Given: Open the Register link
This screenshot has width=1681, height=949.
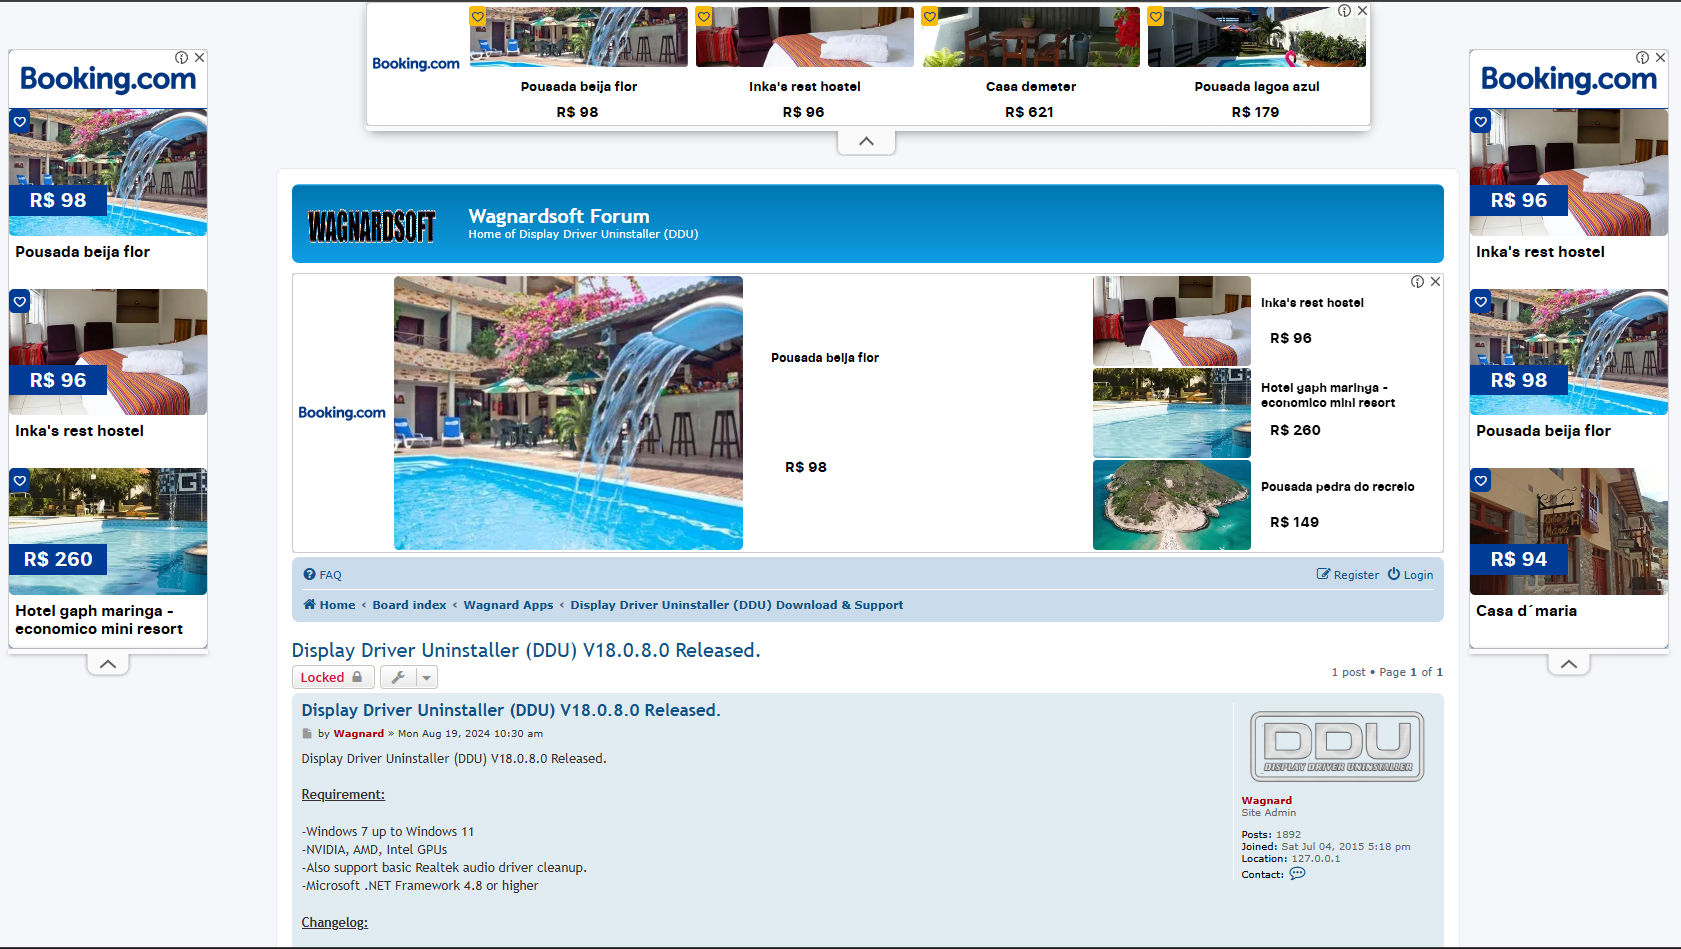Looking at the screenshot, I should point(1347,575).
